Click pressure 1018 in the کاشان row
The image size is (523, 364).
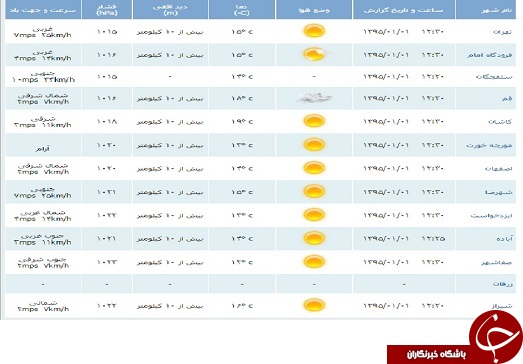tap(106, 122)
